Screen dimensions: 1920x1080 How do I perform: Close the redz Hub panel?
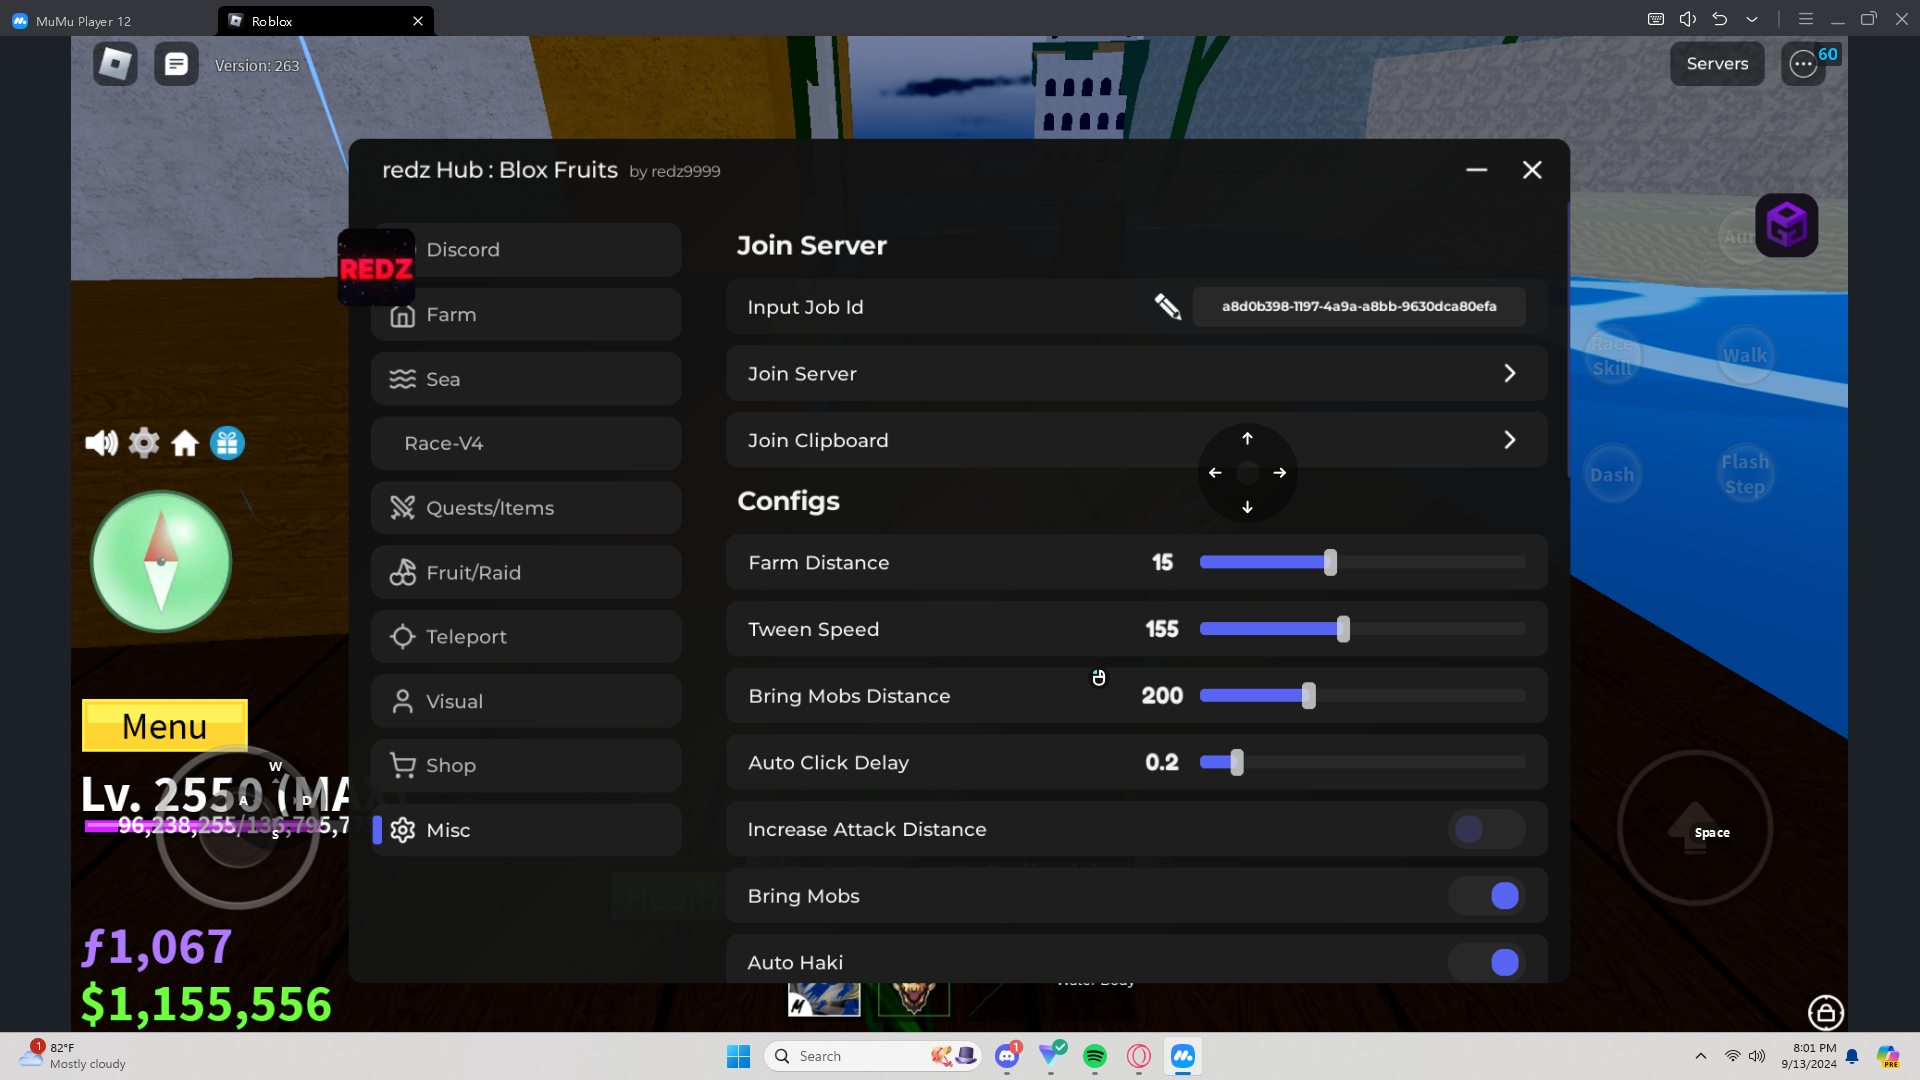click(1532, 170)
